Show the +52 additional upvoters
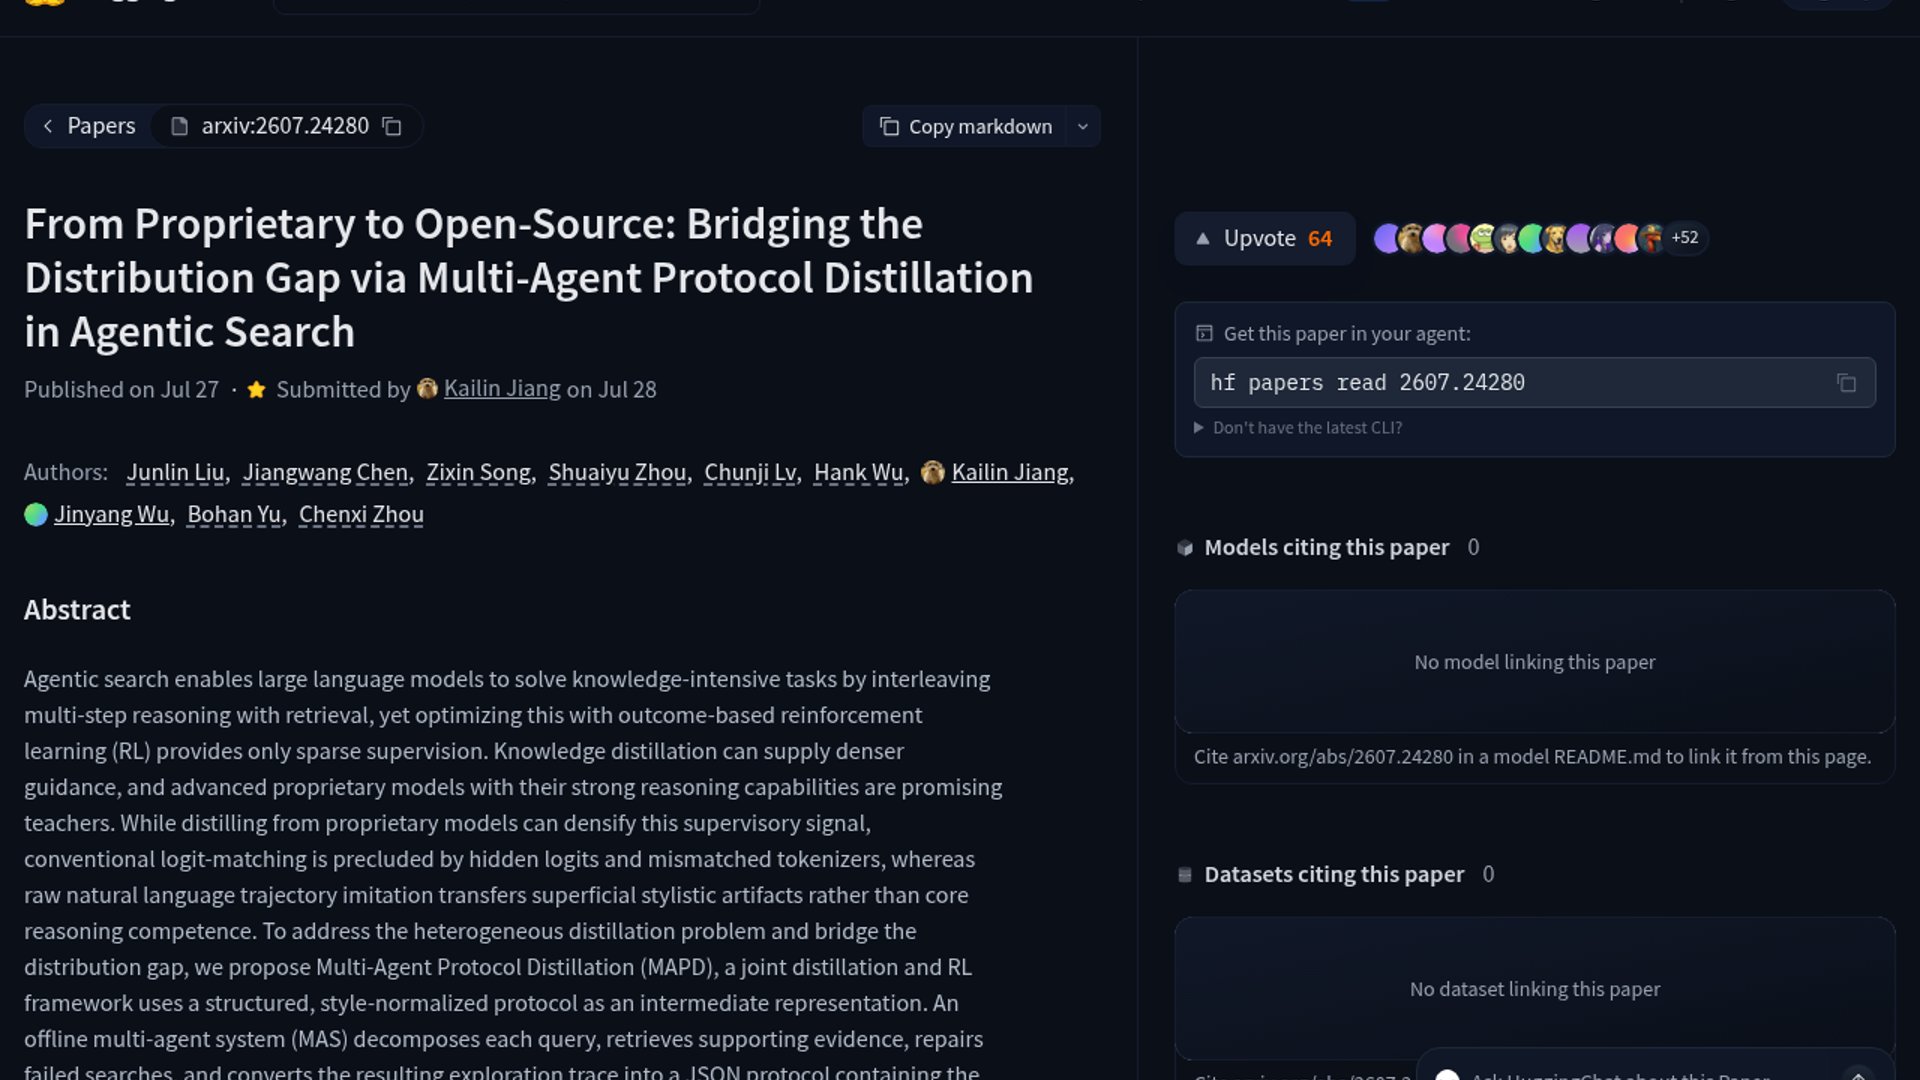 point(1685,238)
